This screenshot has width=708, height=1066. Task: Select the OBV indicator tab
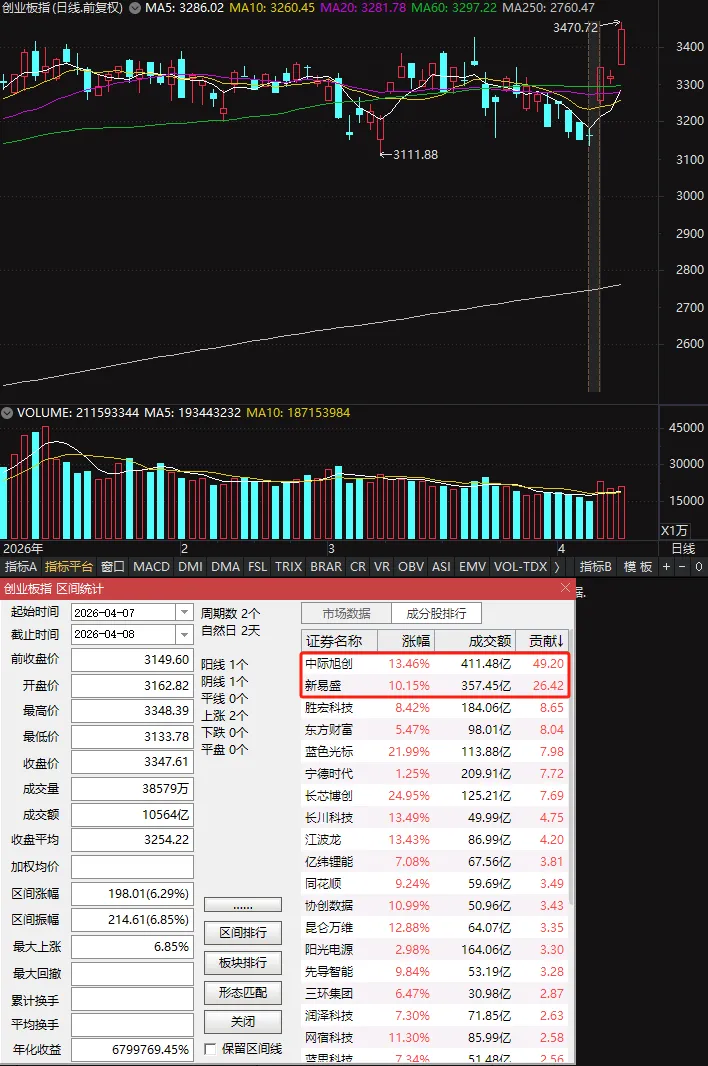click(x=411, y=566)
